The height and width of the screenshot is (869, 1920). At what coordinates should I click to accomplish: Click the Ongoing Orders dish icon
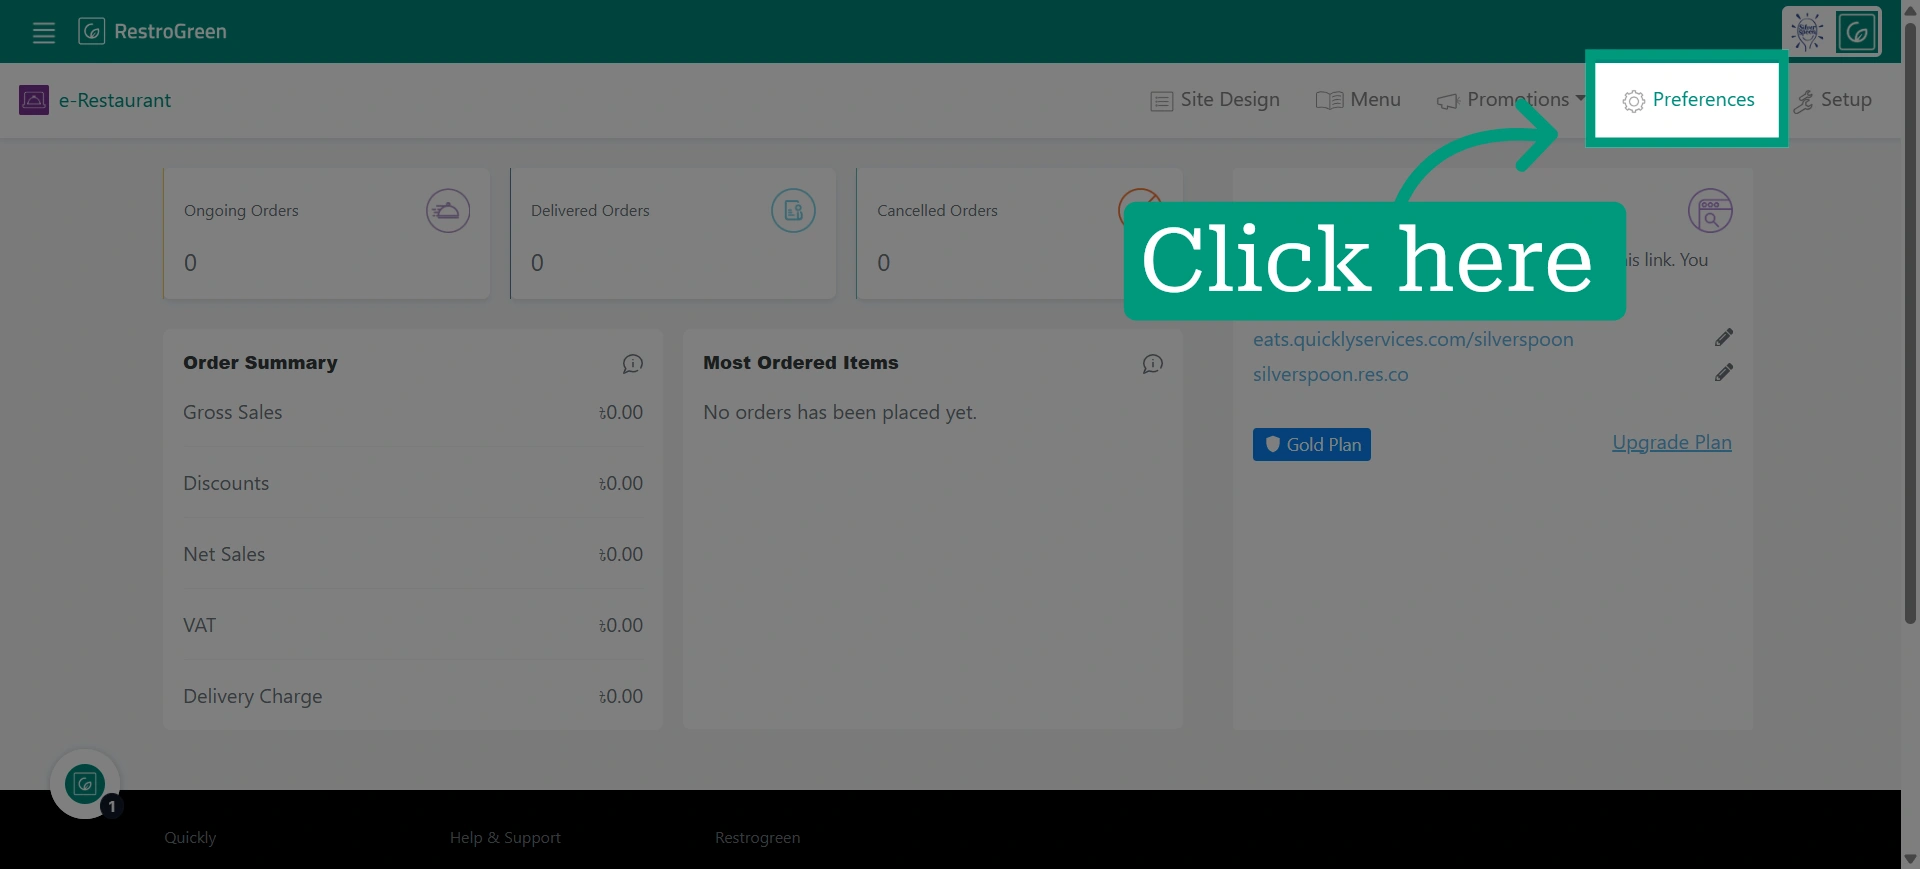click(448, 211)
